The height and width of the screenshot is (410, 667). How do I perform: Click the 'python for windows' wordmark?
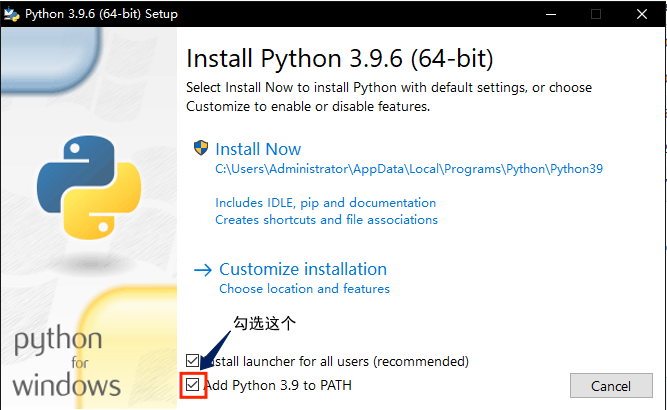click(66, 362)
